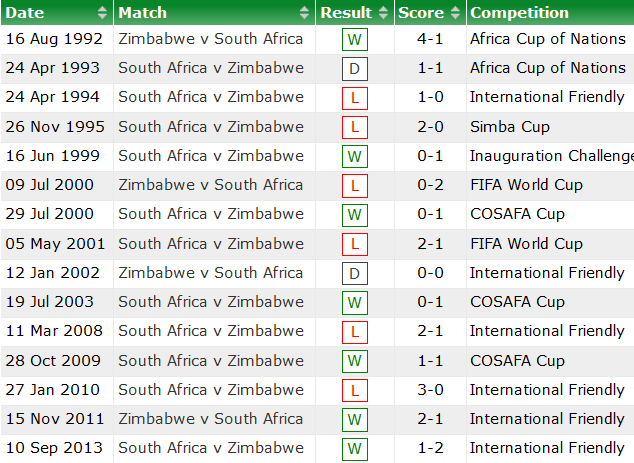
Task: Click the W result icon for 28 Oct 2009
Action: coord(354,362)
